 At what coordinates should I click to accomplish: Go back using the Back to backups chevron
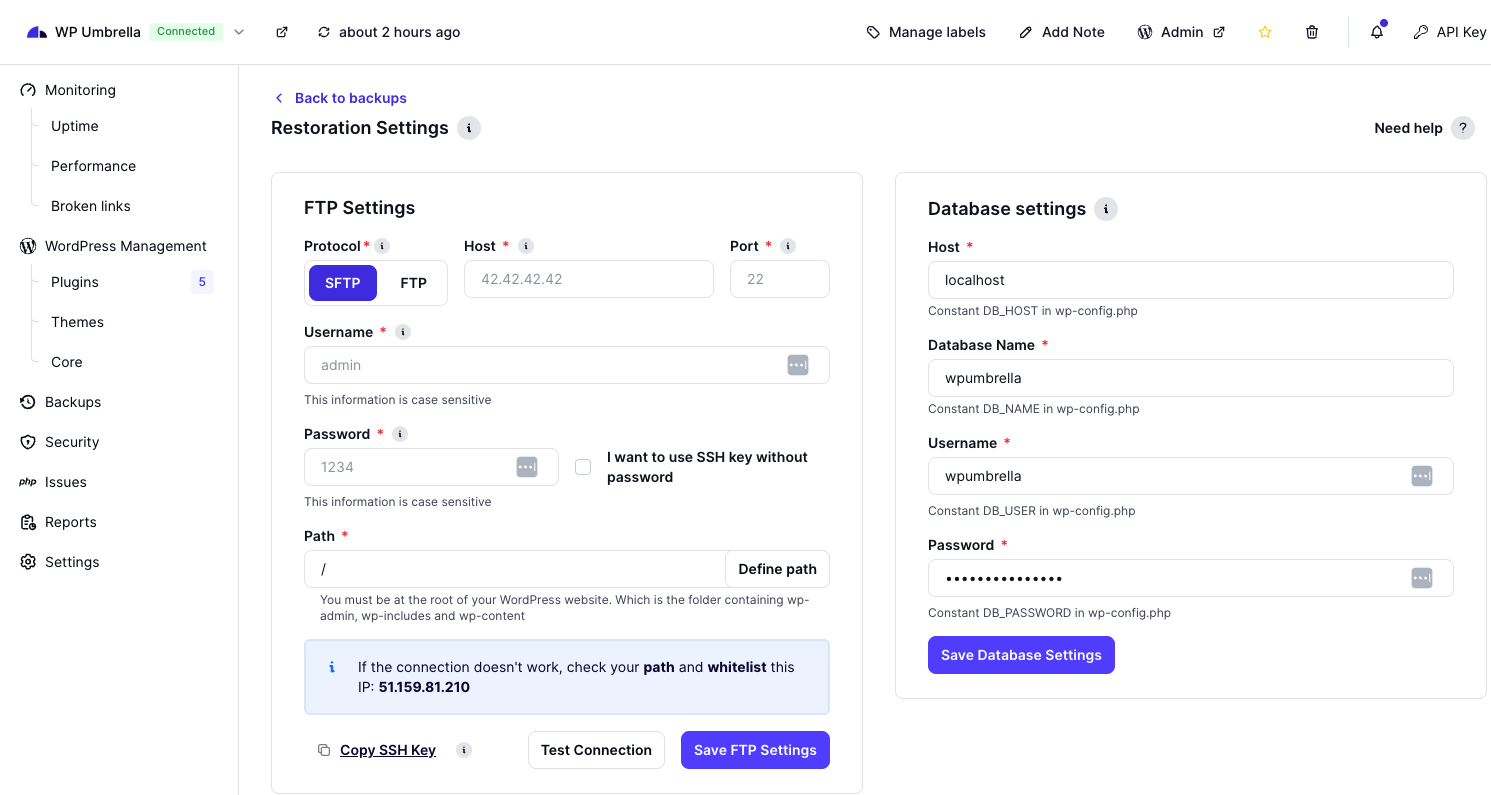[279, 98]
